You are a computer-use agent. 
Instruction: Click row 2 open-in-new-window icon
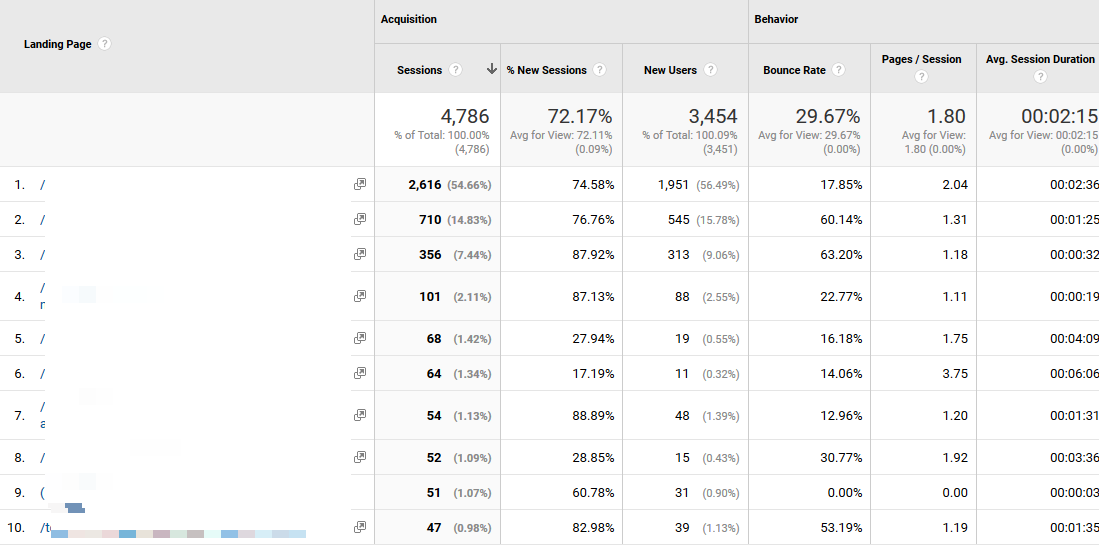(360, 220)
